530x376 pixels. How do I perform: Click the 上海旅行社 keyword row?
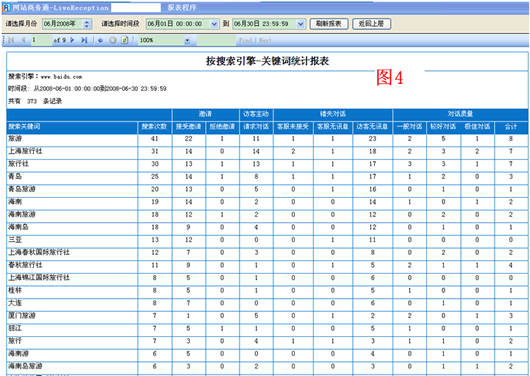pos(267,151)
